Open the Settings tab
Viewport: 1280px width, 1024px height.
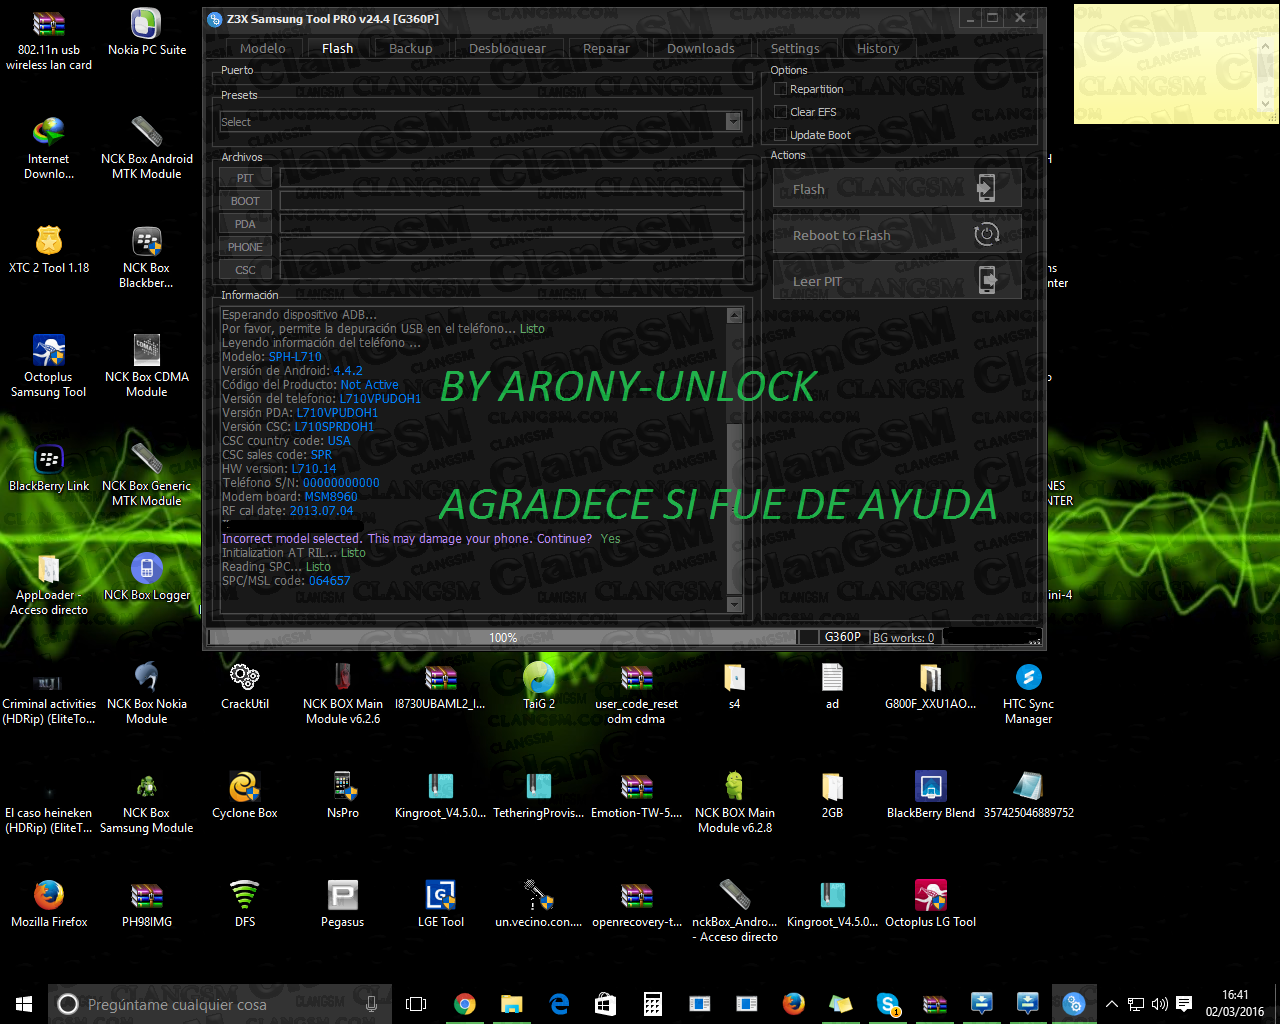point(795,48)
